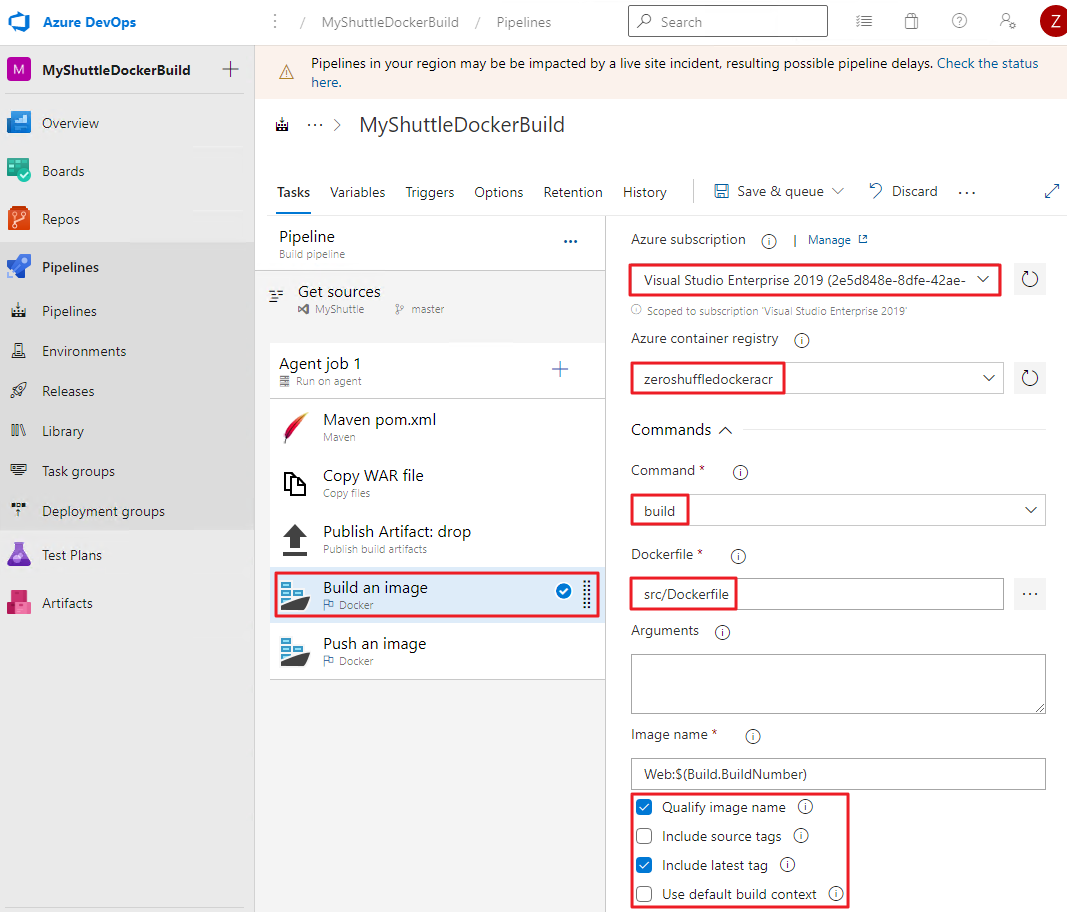Open breadcrumb ellipsis before MyShuttleDockerBuild title

[x=314, y=125]
